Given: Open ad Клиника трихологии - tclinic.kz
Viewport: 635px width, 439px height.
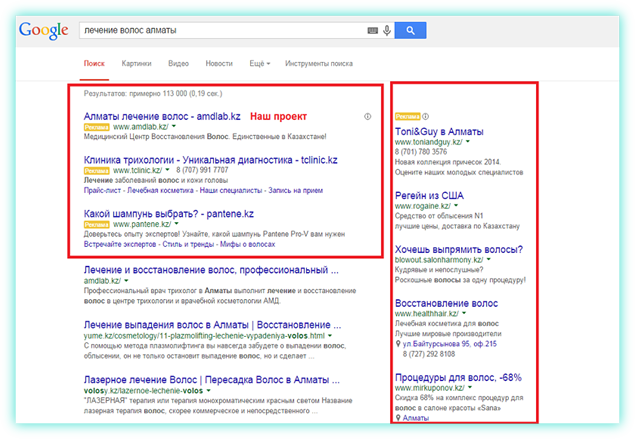Looking at the screenshot, I should pyautogui.click(x=211, y=160).
